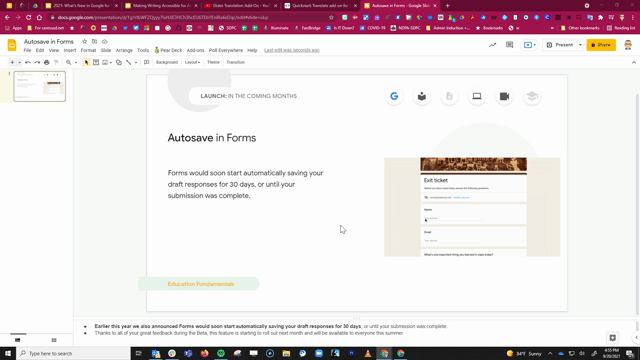The image size is (640, 360).
Task: Star the Autosave in Forms presentation
Action: click(84, 42)
